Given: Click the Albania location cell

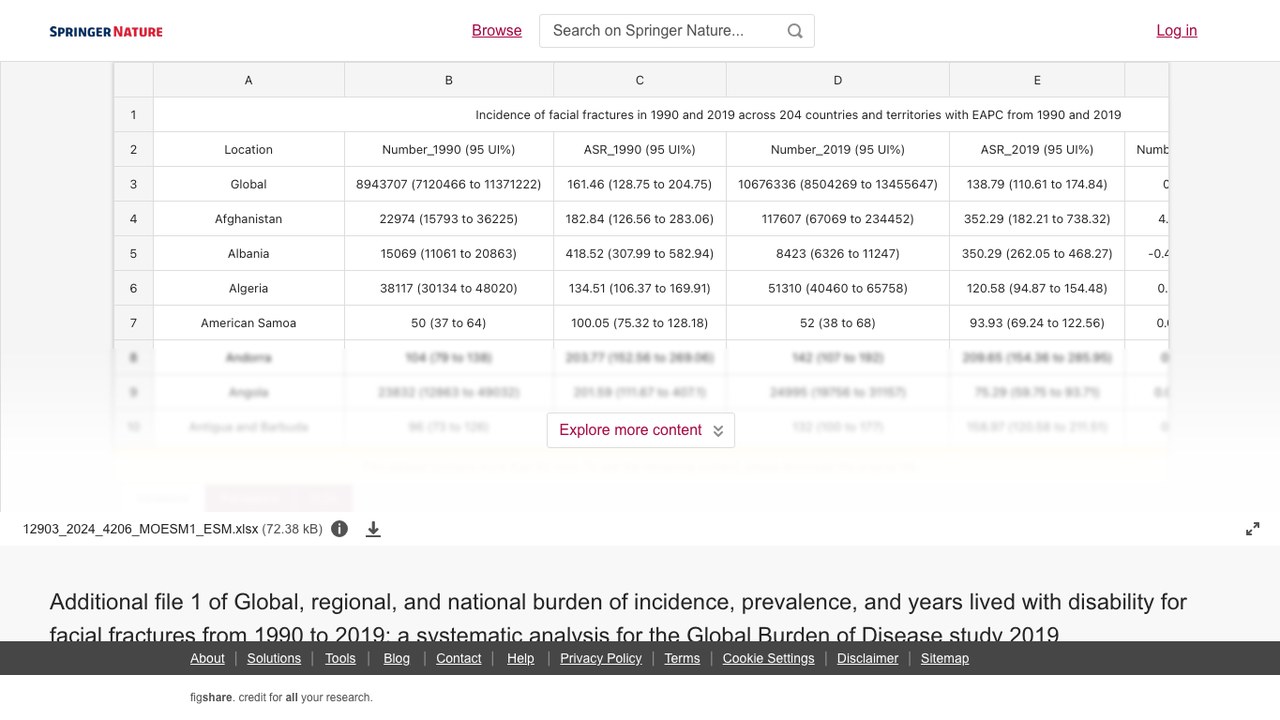Looking at the screenshot, I should [x=249, y=254].
